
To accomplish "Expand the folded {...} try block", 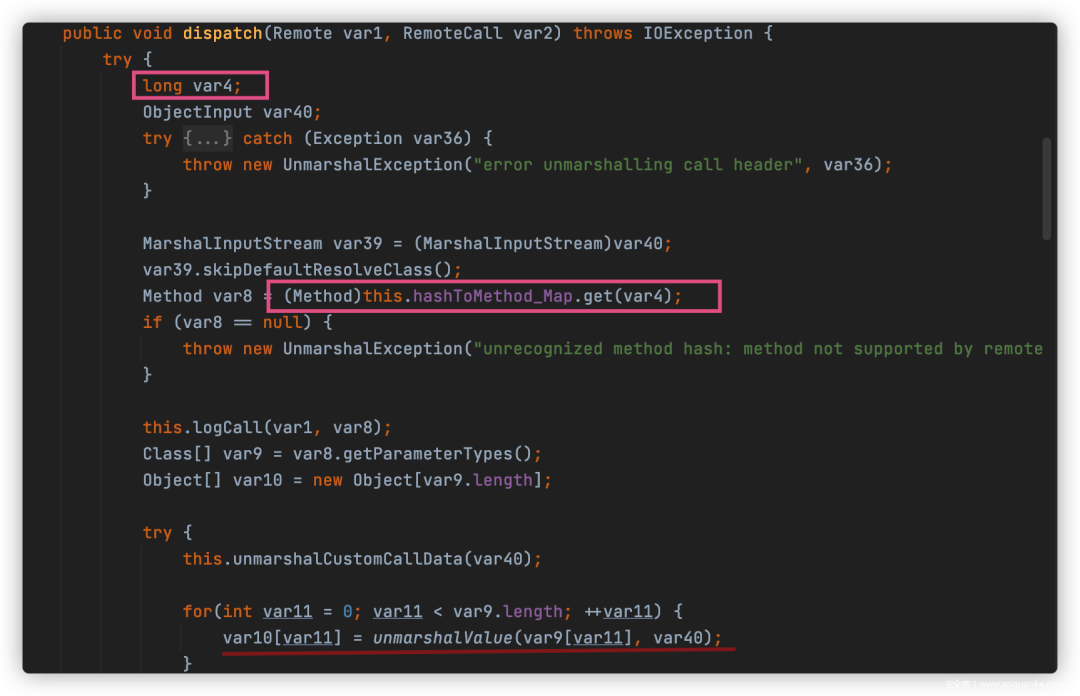I will (x=208, y=138).
